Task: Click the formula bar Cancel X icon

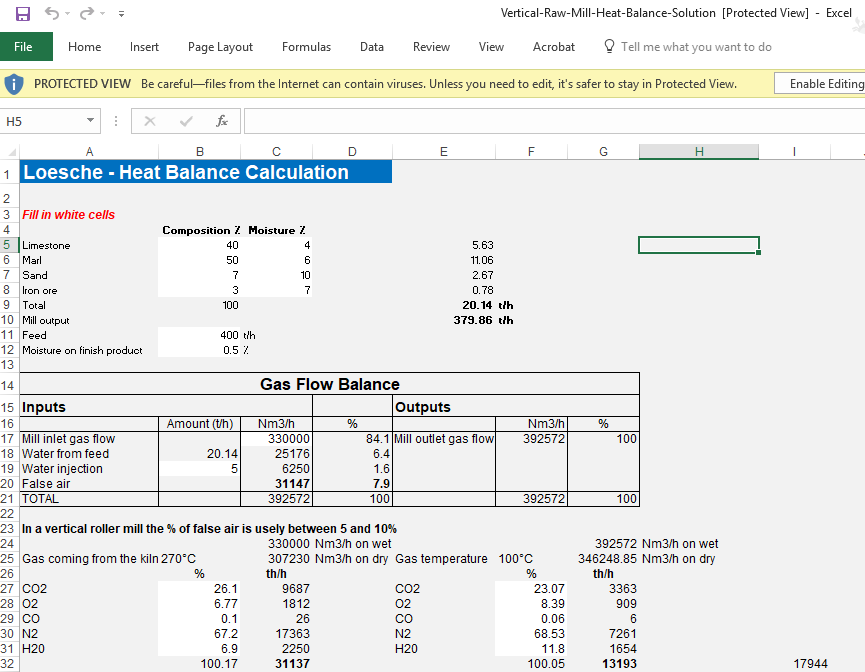Action: tap(149, 121)
